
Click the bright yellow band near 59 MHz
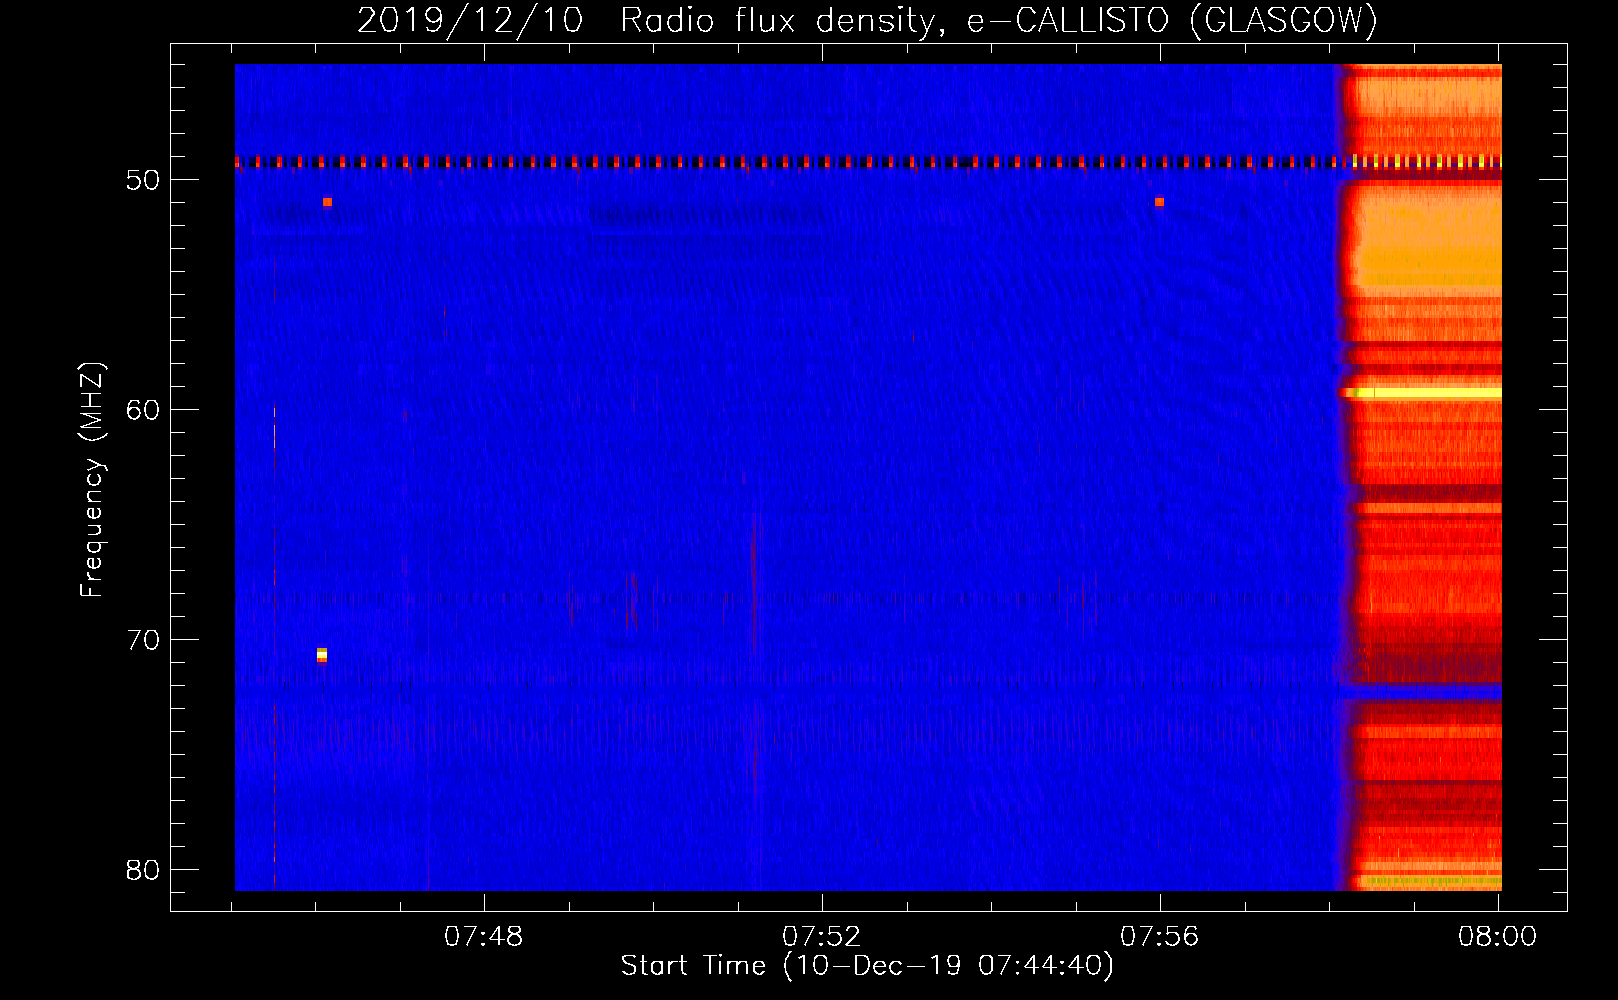[x=1422, y=393]
